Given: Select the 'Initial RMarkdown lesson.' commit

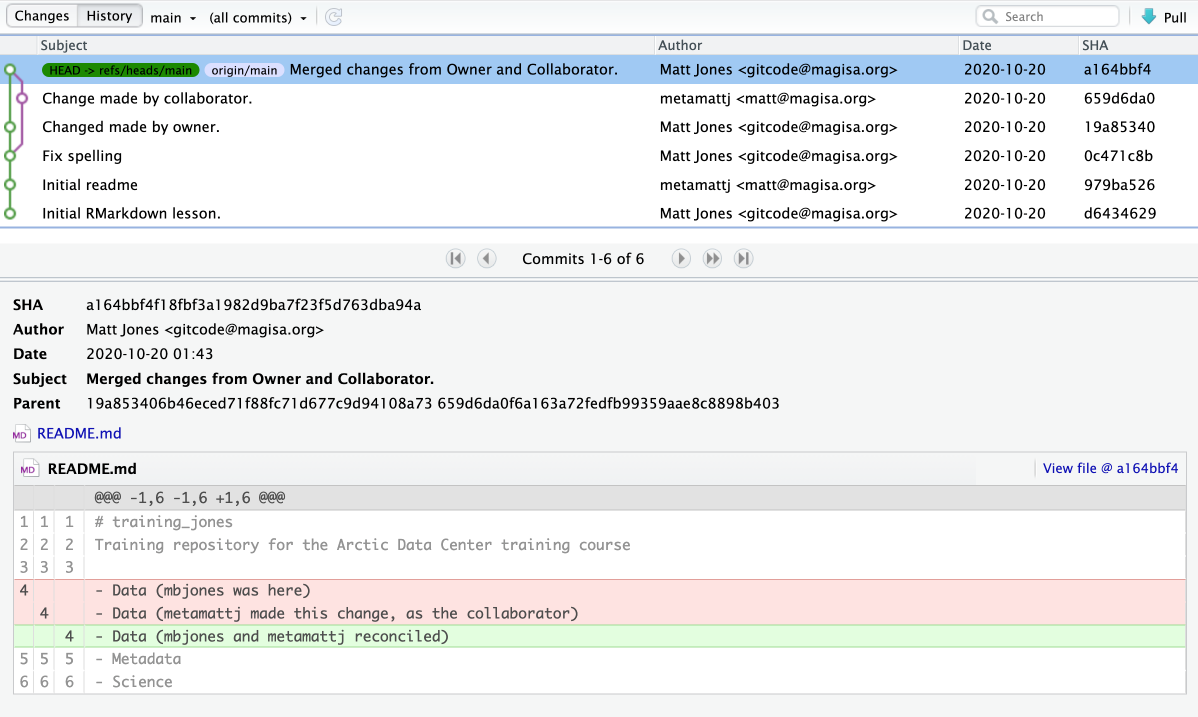Looking at the screenshot, I should click(131, 214).
